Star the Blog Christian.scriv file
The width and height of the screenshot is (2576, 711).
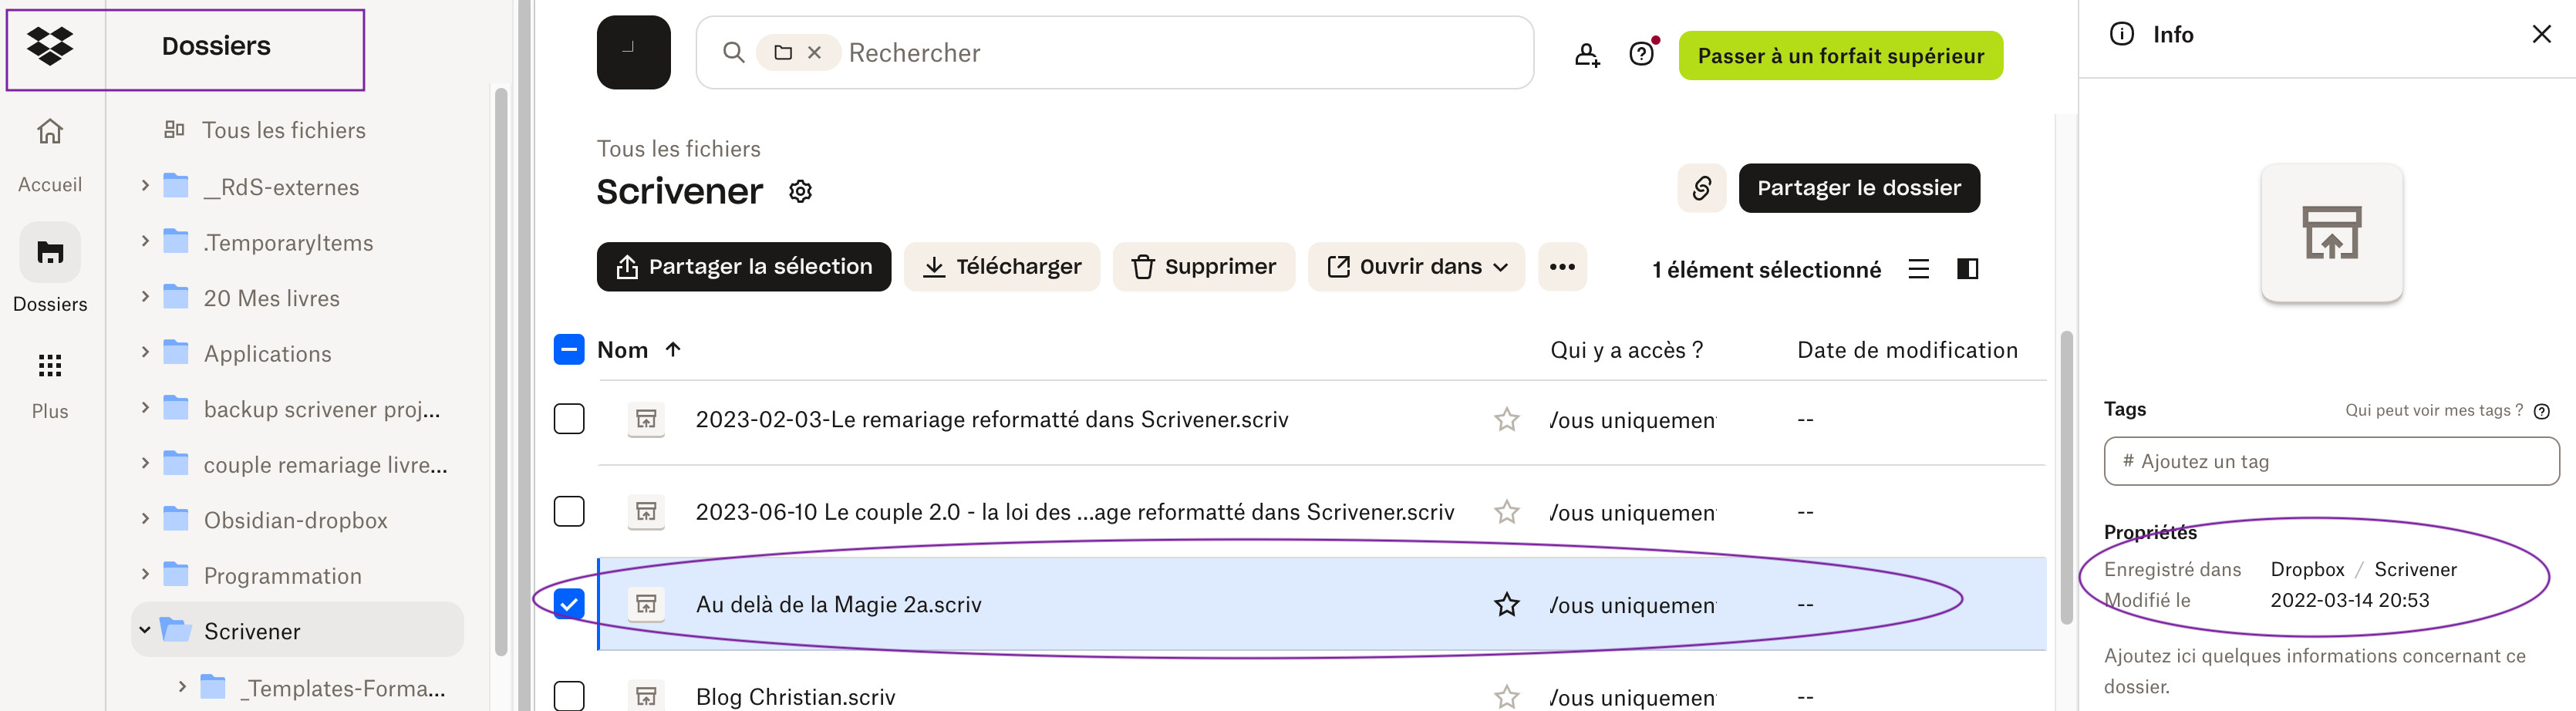[1506, 696]
